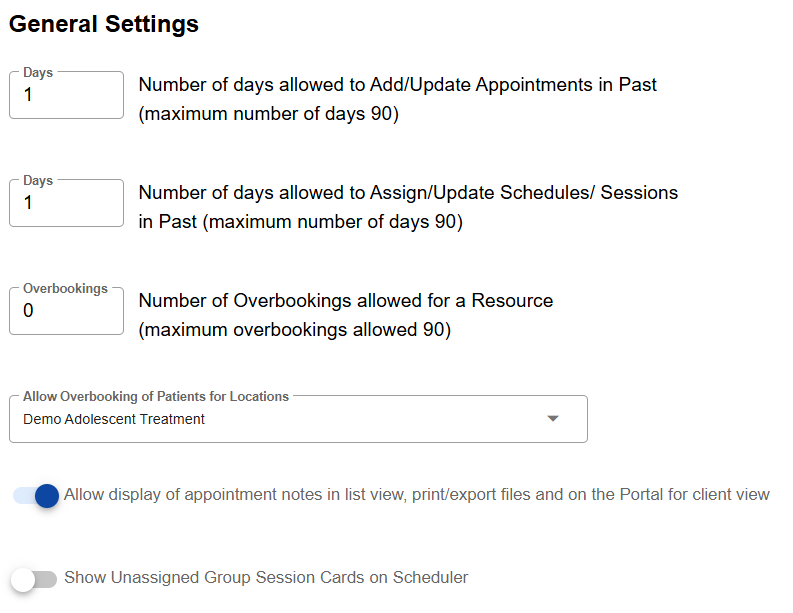Enable the Show Unassigned Group Session Cards switch

(34, 579)
